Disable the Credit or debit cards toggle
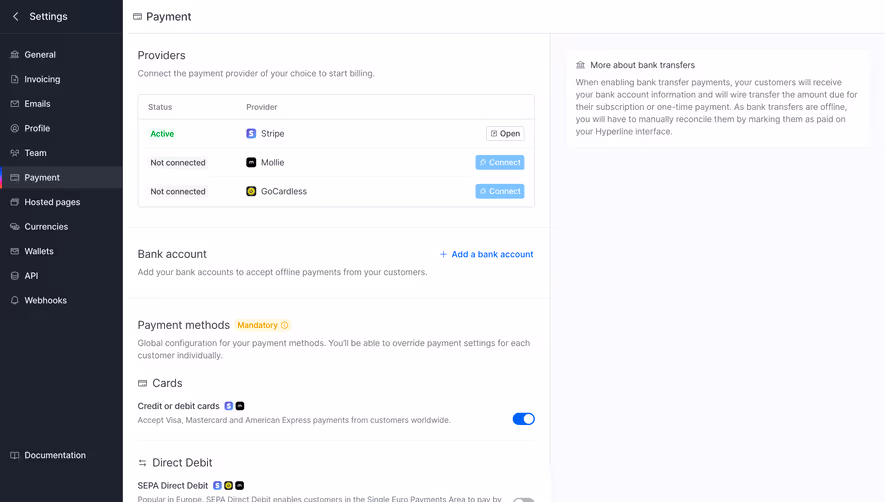The image size is (885, 502). coord(523,419)
